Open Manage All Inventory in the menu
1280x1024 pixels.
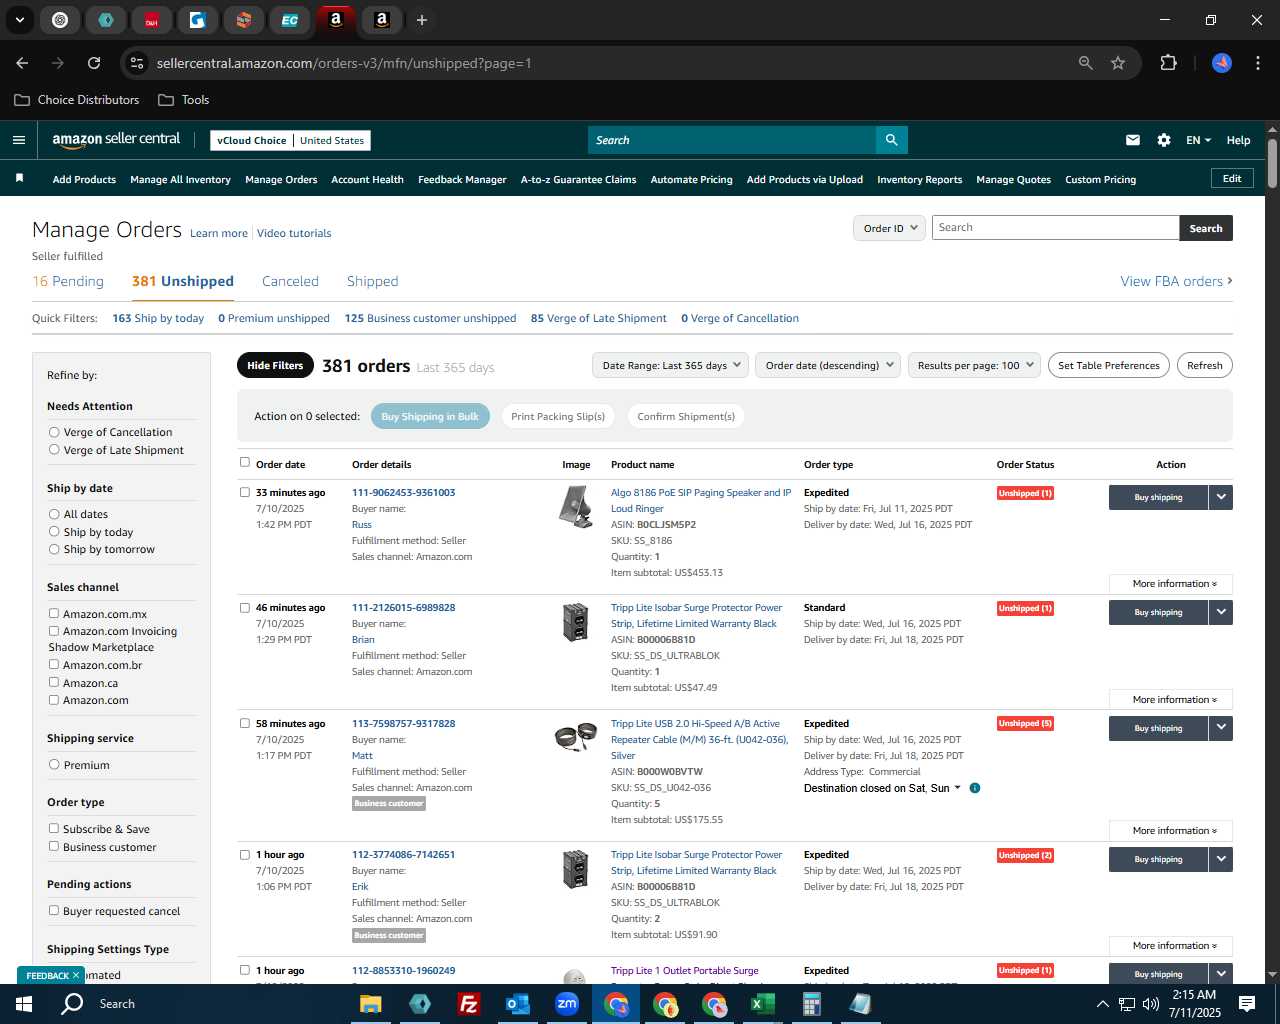tap(180, 180)
